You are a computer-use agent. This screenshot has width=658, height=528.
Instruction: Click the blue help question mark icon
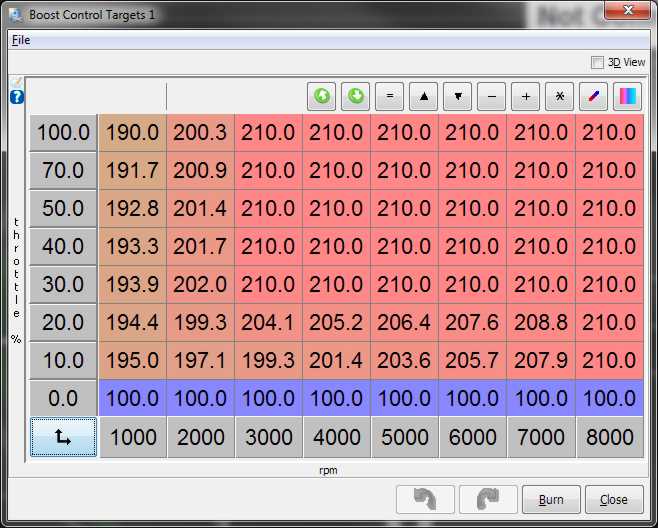[16, 97]
